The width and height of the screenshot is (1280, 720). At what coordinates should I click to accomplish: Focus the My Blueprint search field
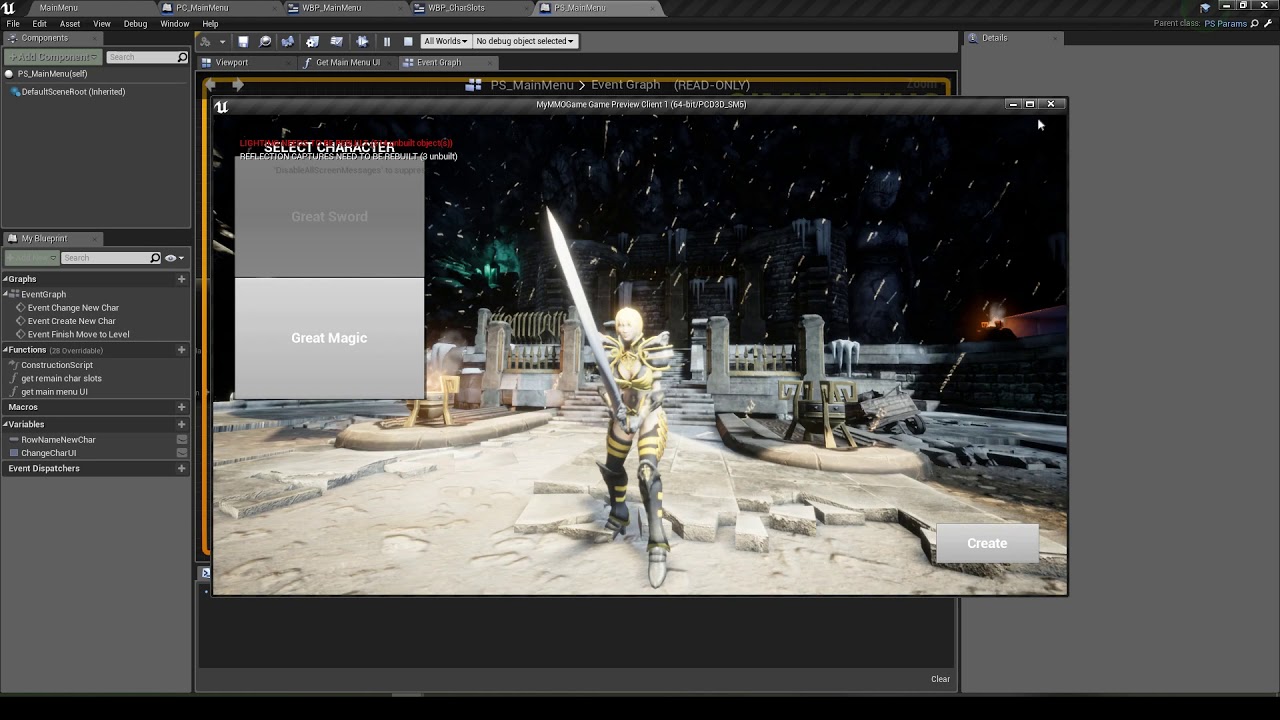(x=110, y=258)
